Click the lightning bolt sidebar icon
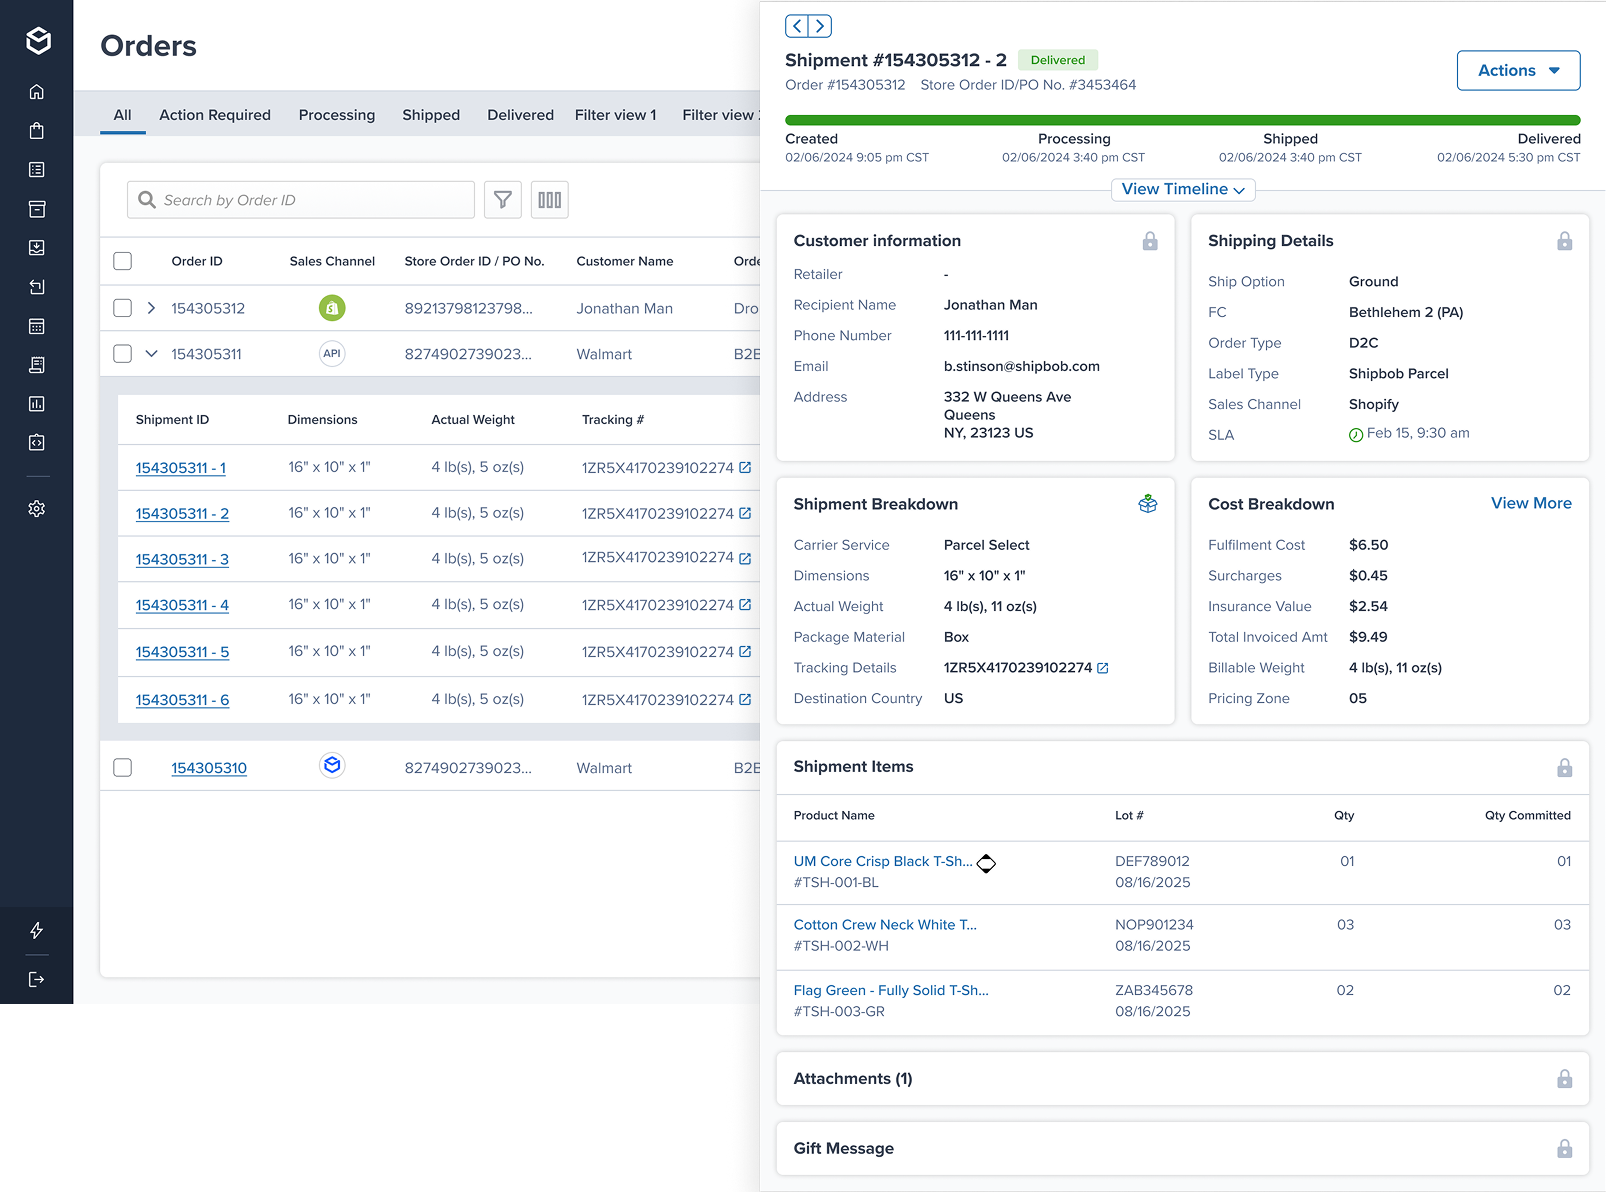Viewport: 1606px width, 1192px height. 37,931
